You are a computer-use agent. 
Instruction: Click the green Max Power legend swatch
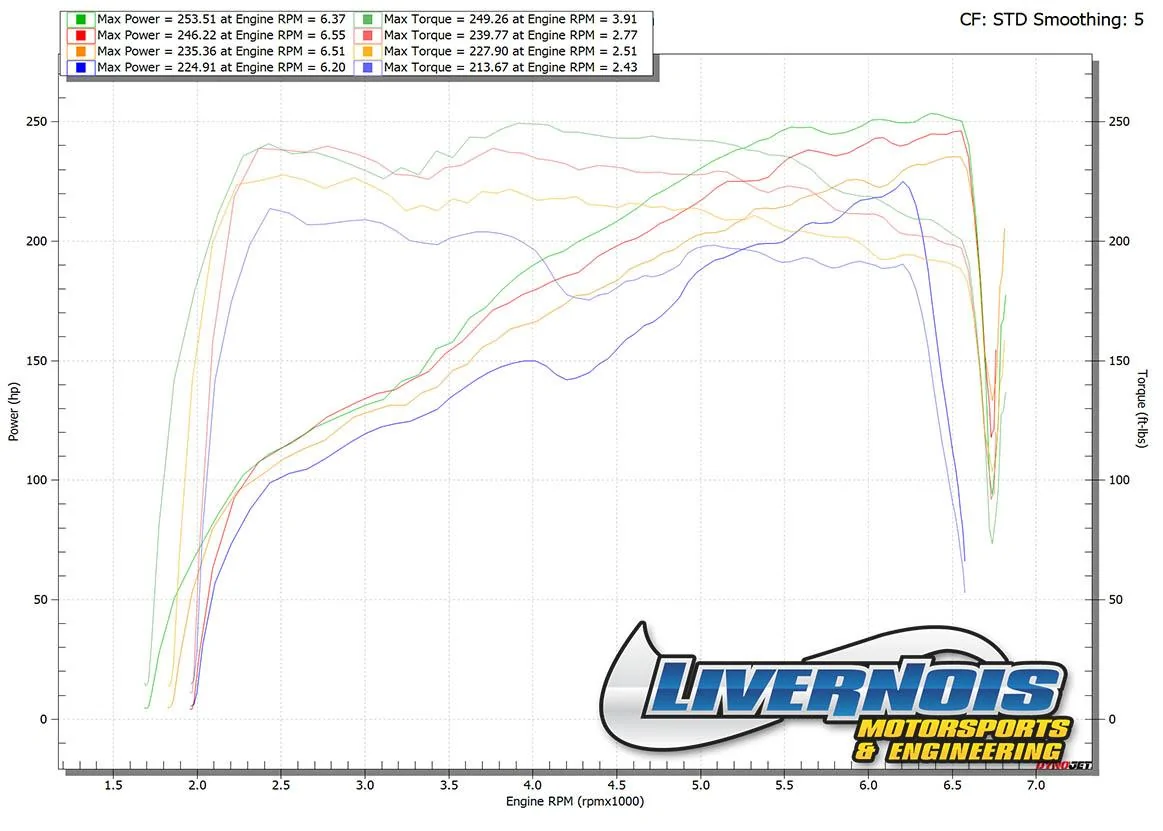80,19
